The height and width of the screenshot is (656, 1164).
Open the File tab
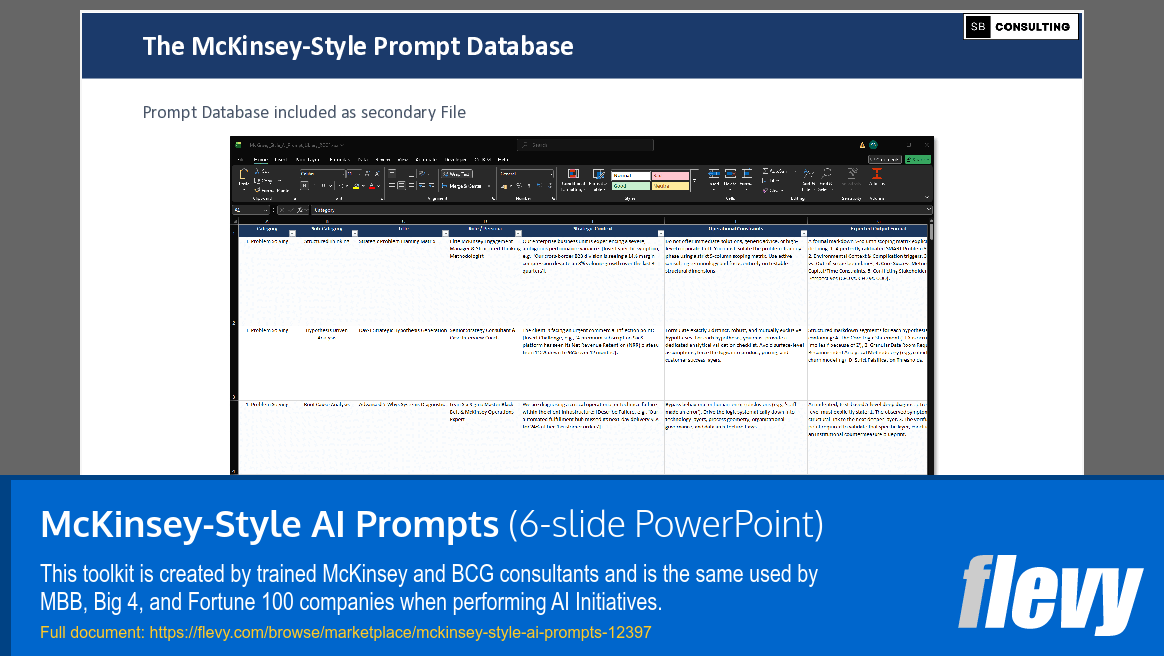pos(240,160)
